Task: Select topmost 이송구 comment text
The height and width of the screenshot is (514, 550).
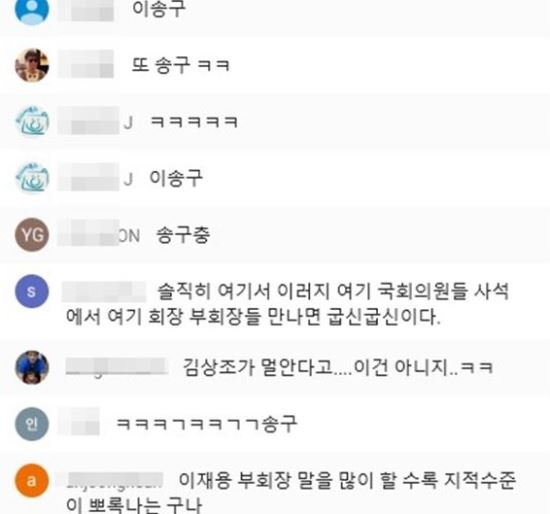Action: (159, 9)
